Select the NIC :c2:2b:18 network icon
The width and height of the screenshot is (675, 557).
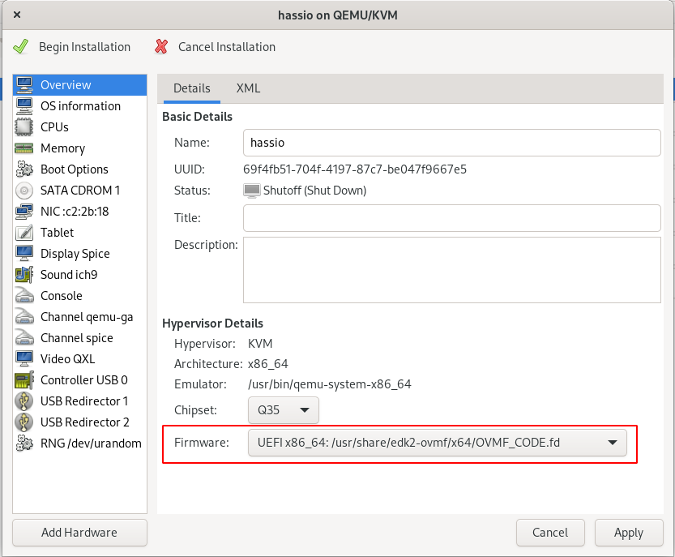pyautogui.click(x=24, y=211)
